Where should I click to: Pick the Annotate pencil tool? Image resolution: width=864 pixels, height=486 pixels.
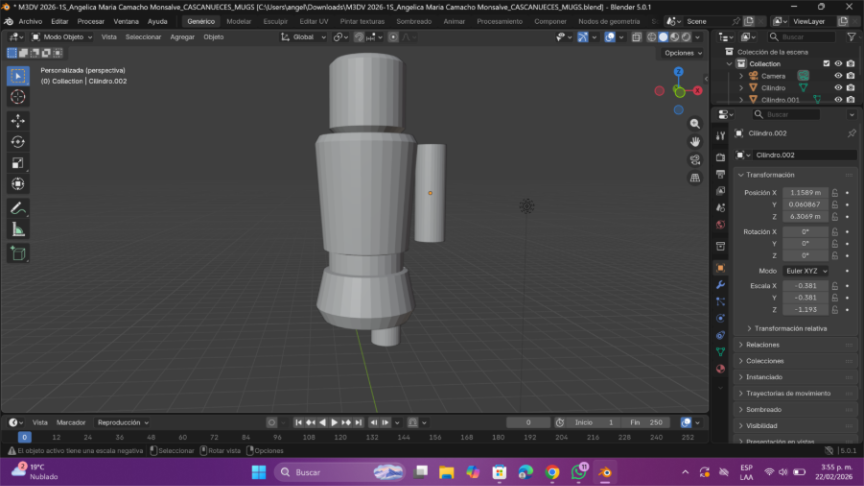click(18, 208)
